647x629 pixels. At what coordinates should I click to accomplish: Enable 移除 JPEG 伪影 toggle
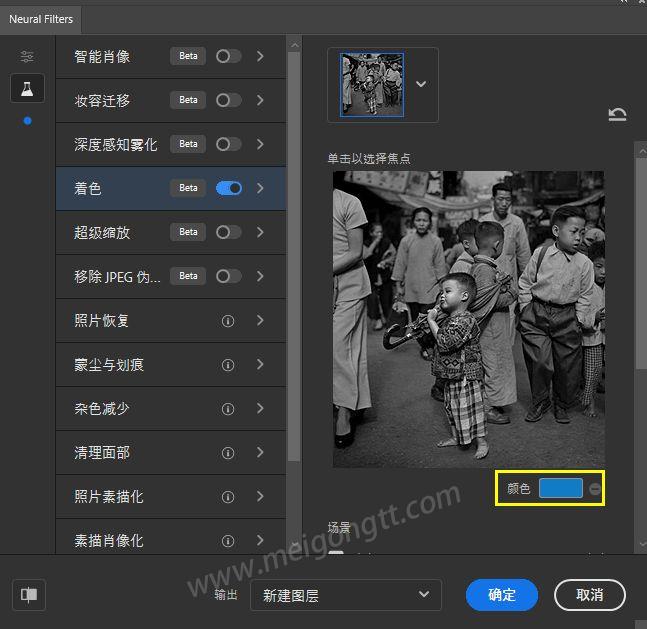(229, 276)
